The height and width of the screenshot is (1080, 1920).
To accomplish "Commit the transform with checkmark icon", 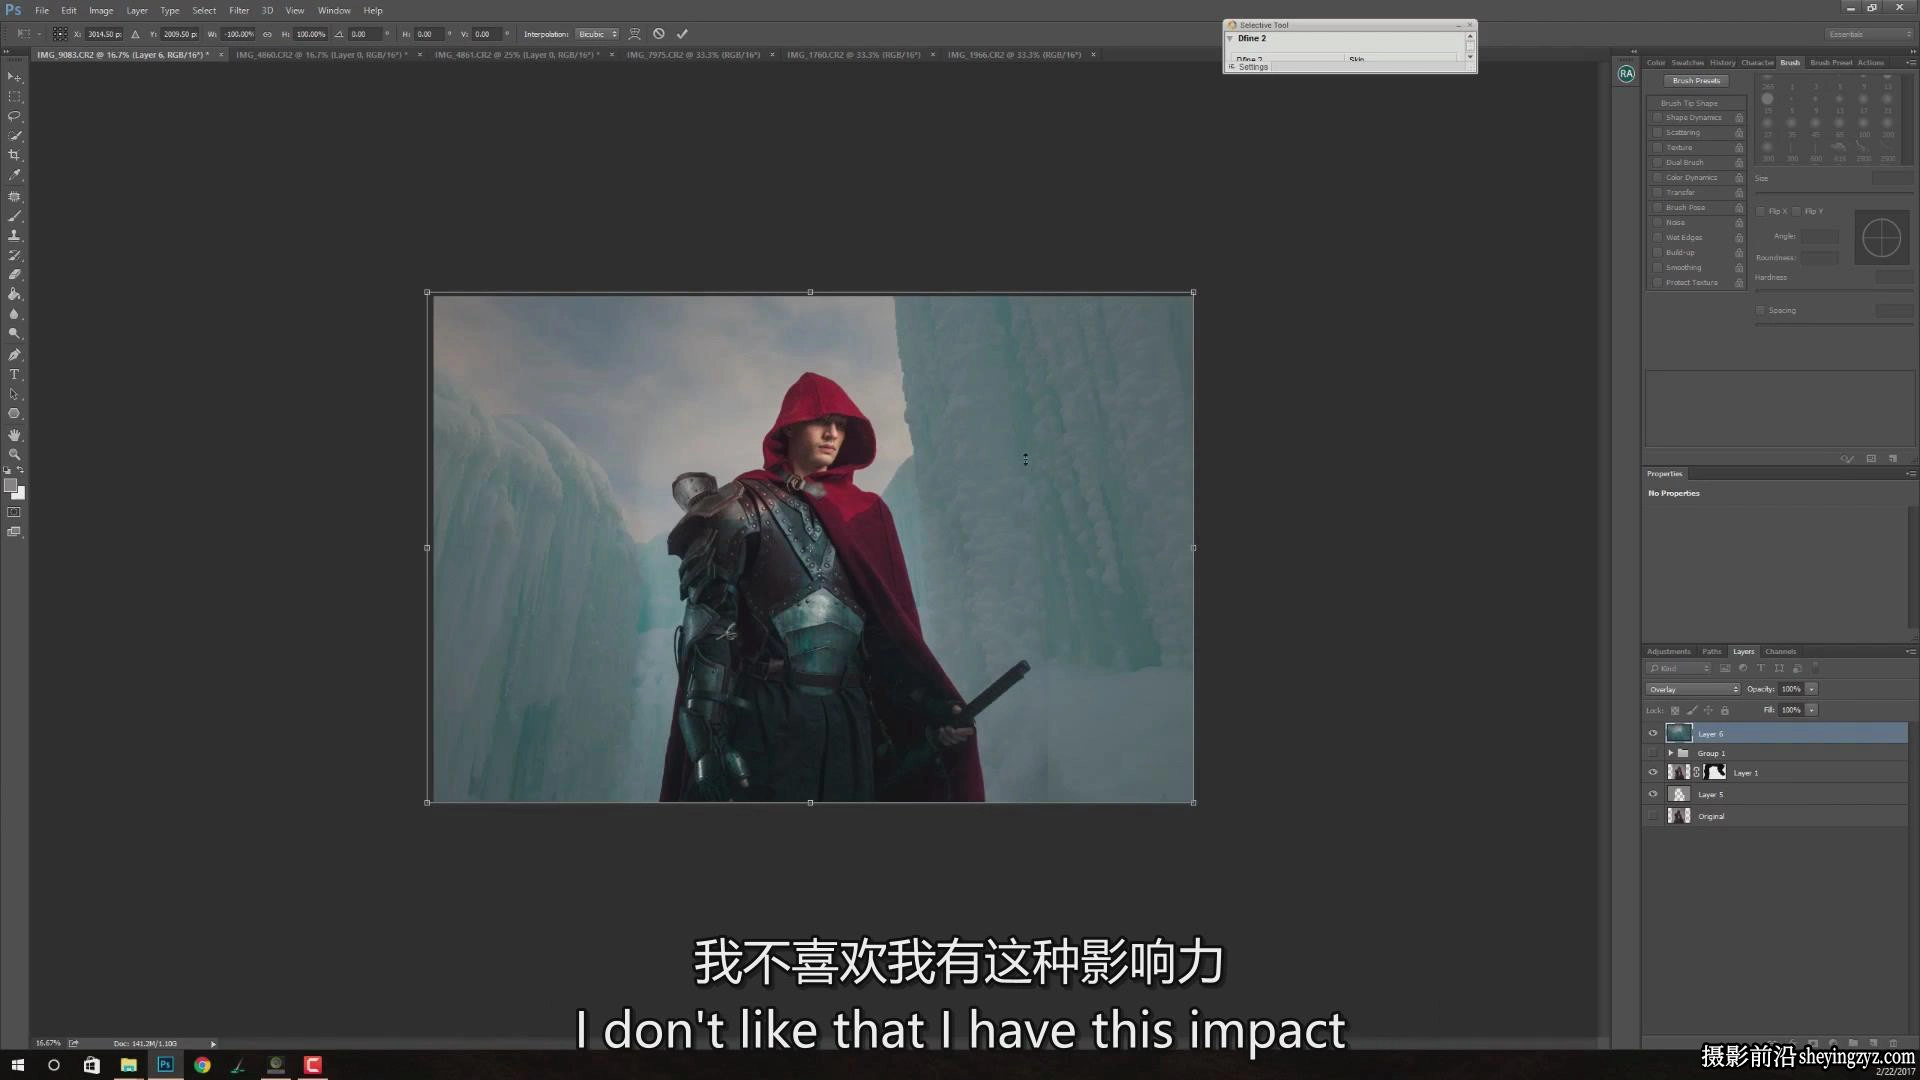I will [682, 34].
